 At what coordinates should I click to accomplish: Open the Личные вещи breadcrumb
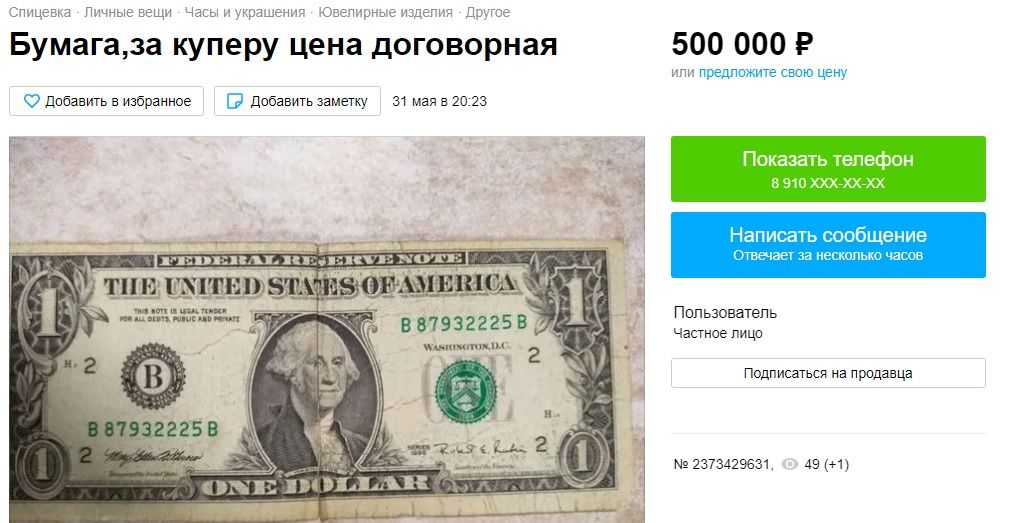pos(128,12)
